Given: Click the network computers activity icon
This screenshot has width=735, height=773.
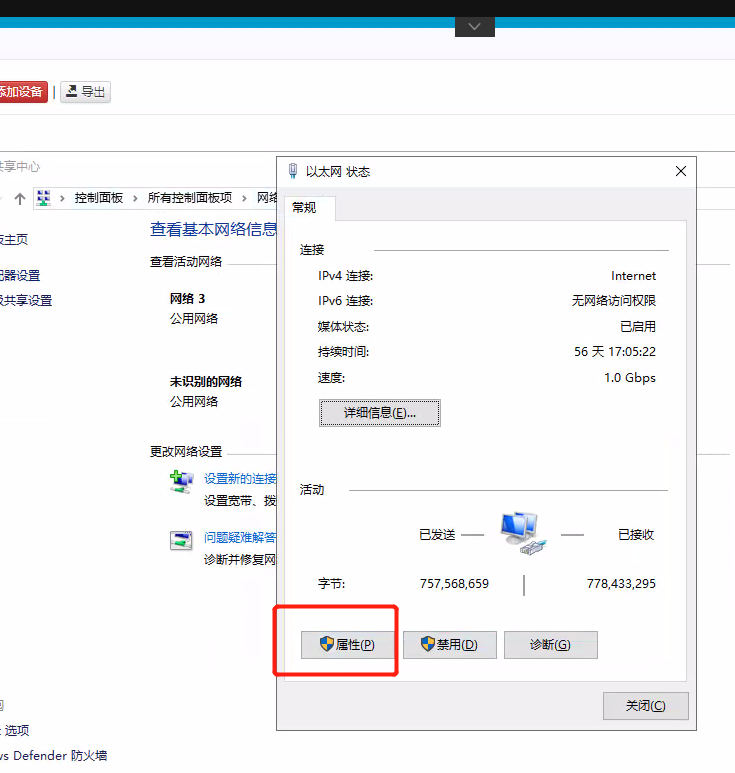Looking at the screenshot, I should 523,534.
